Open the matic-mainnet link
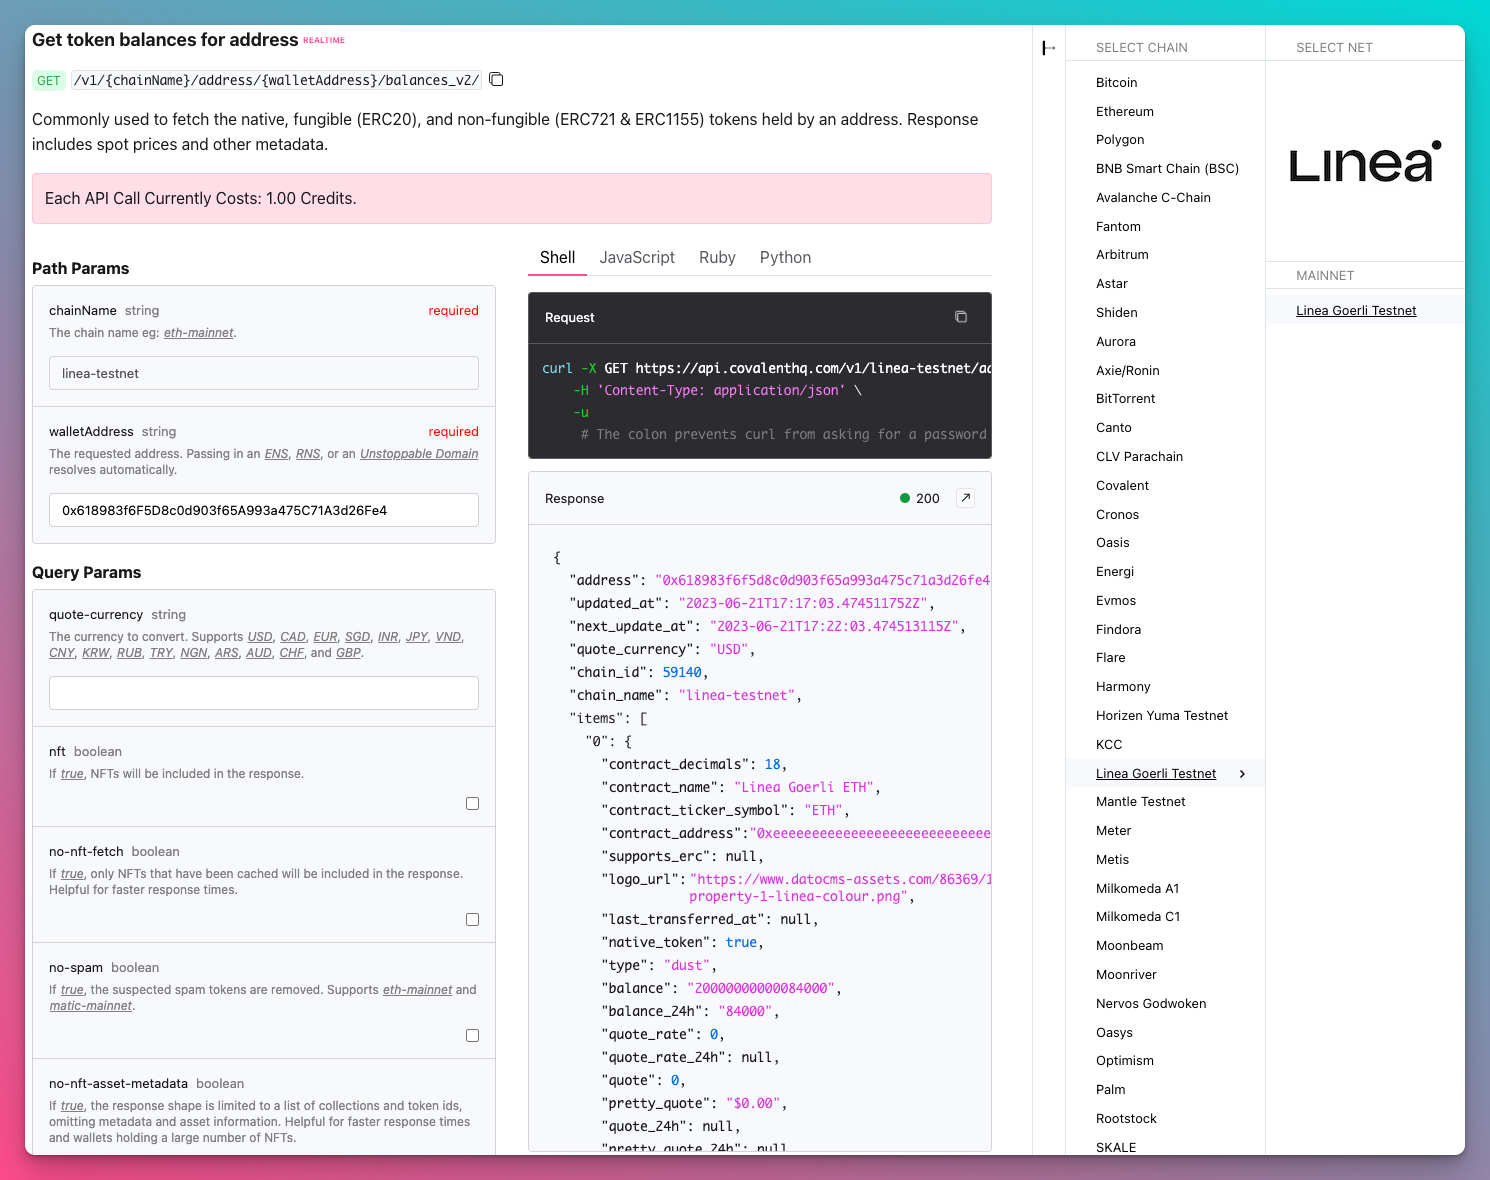1490x1180 pixels. pos(91,1006)
